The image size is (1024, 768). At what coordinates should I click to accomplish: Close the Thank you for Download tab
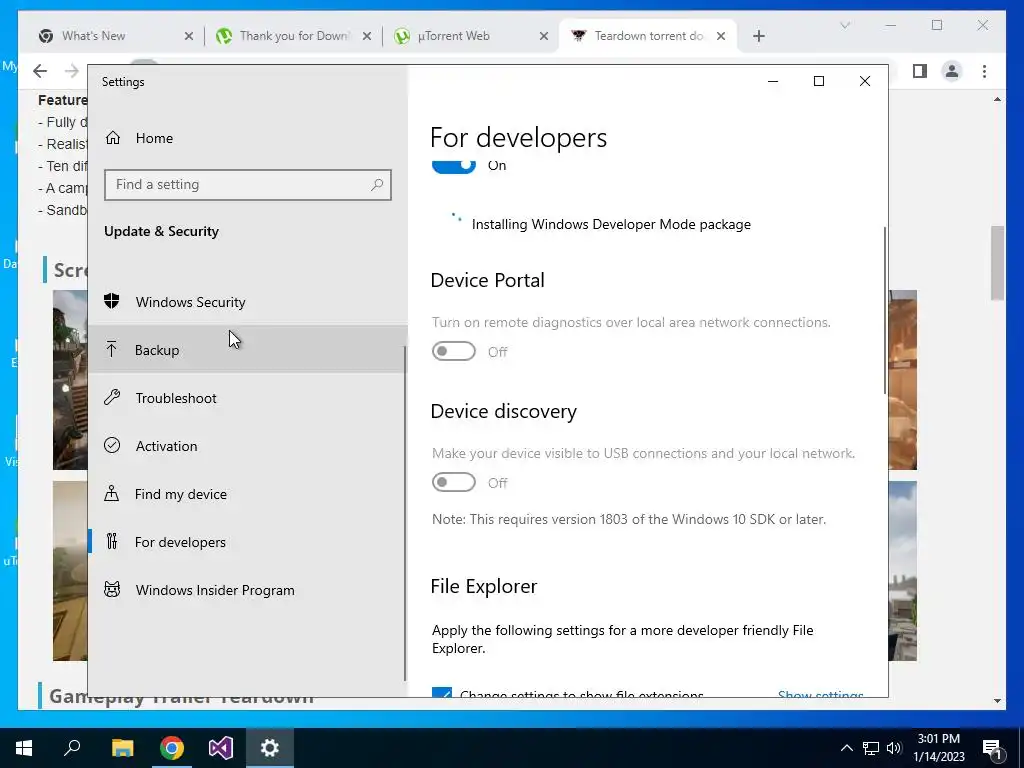367,36
